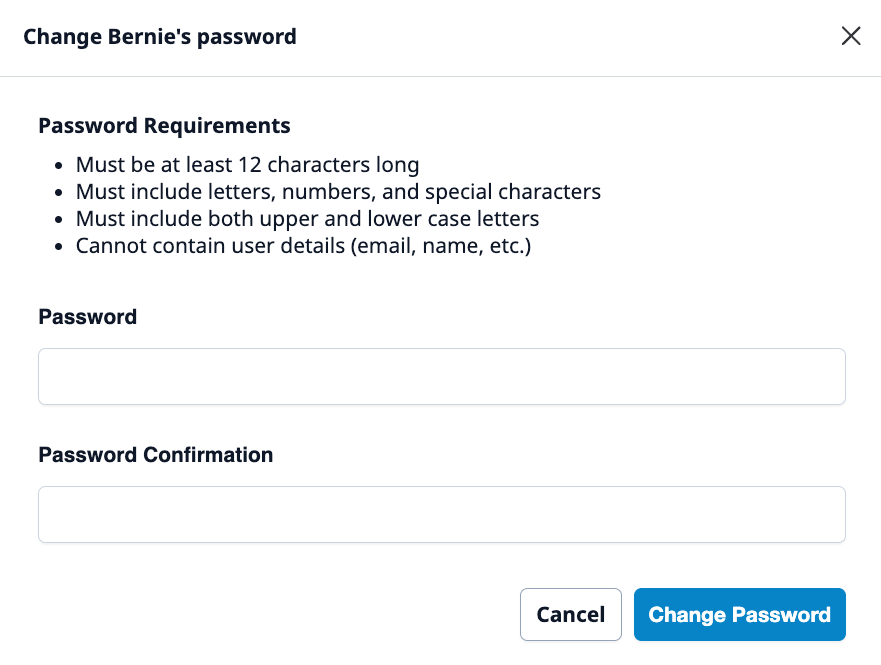The height and width of the screenshot is (665, 881).
Task: Exit the password dialog via close icon
Action: point(851,37)
